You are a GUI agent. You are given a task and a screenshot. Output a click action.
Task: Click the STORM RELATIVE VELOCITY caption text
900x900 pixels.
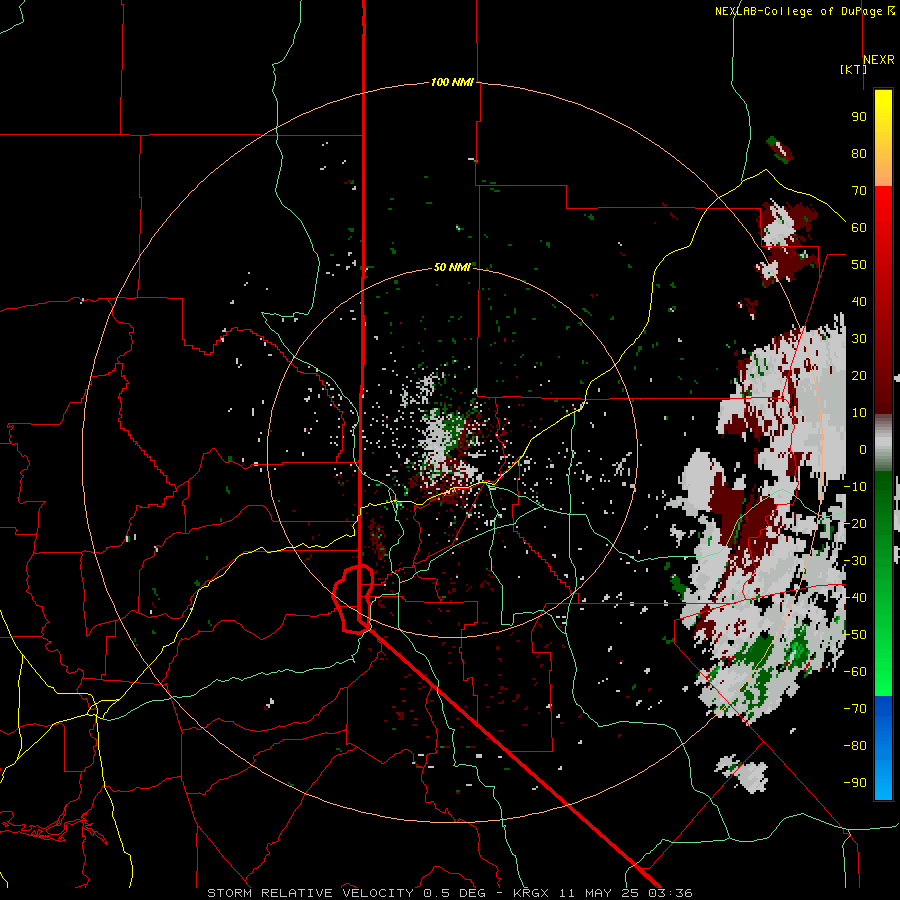(x=311, y=893)
